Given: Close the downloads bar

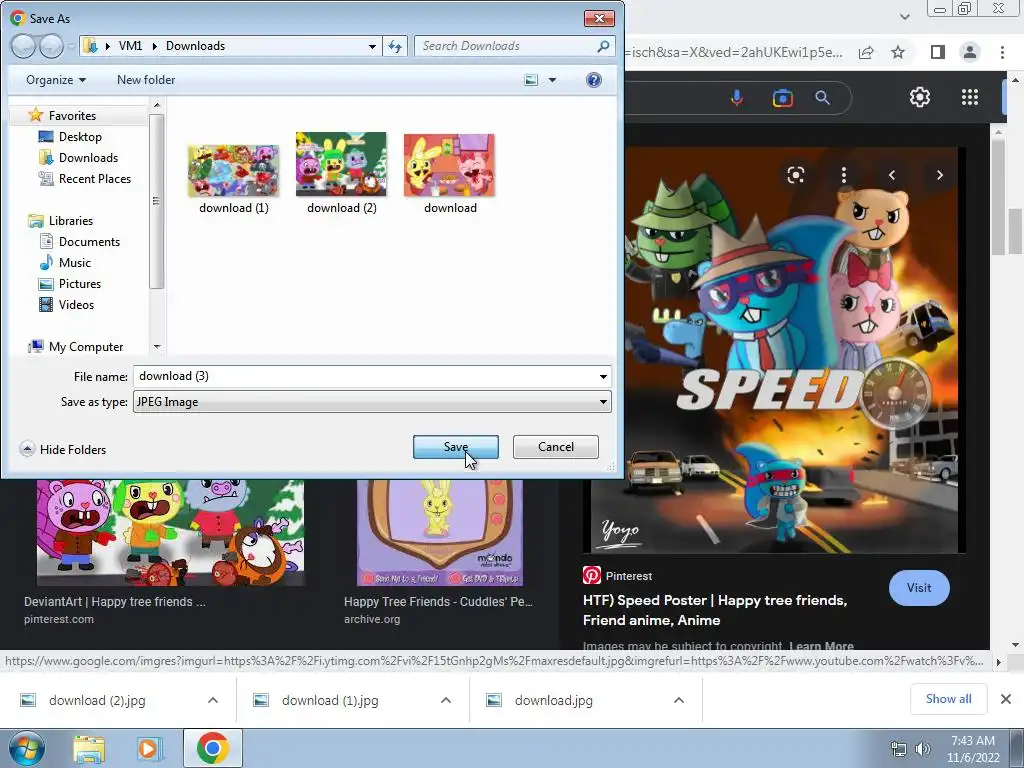Looking at the screenshot, I should [x=1006, y=699].
